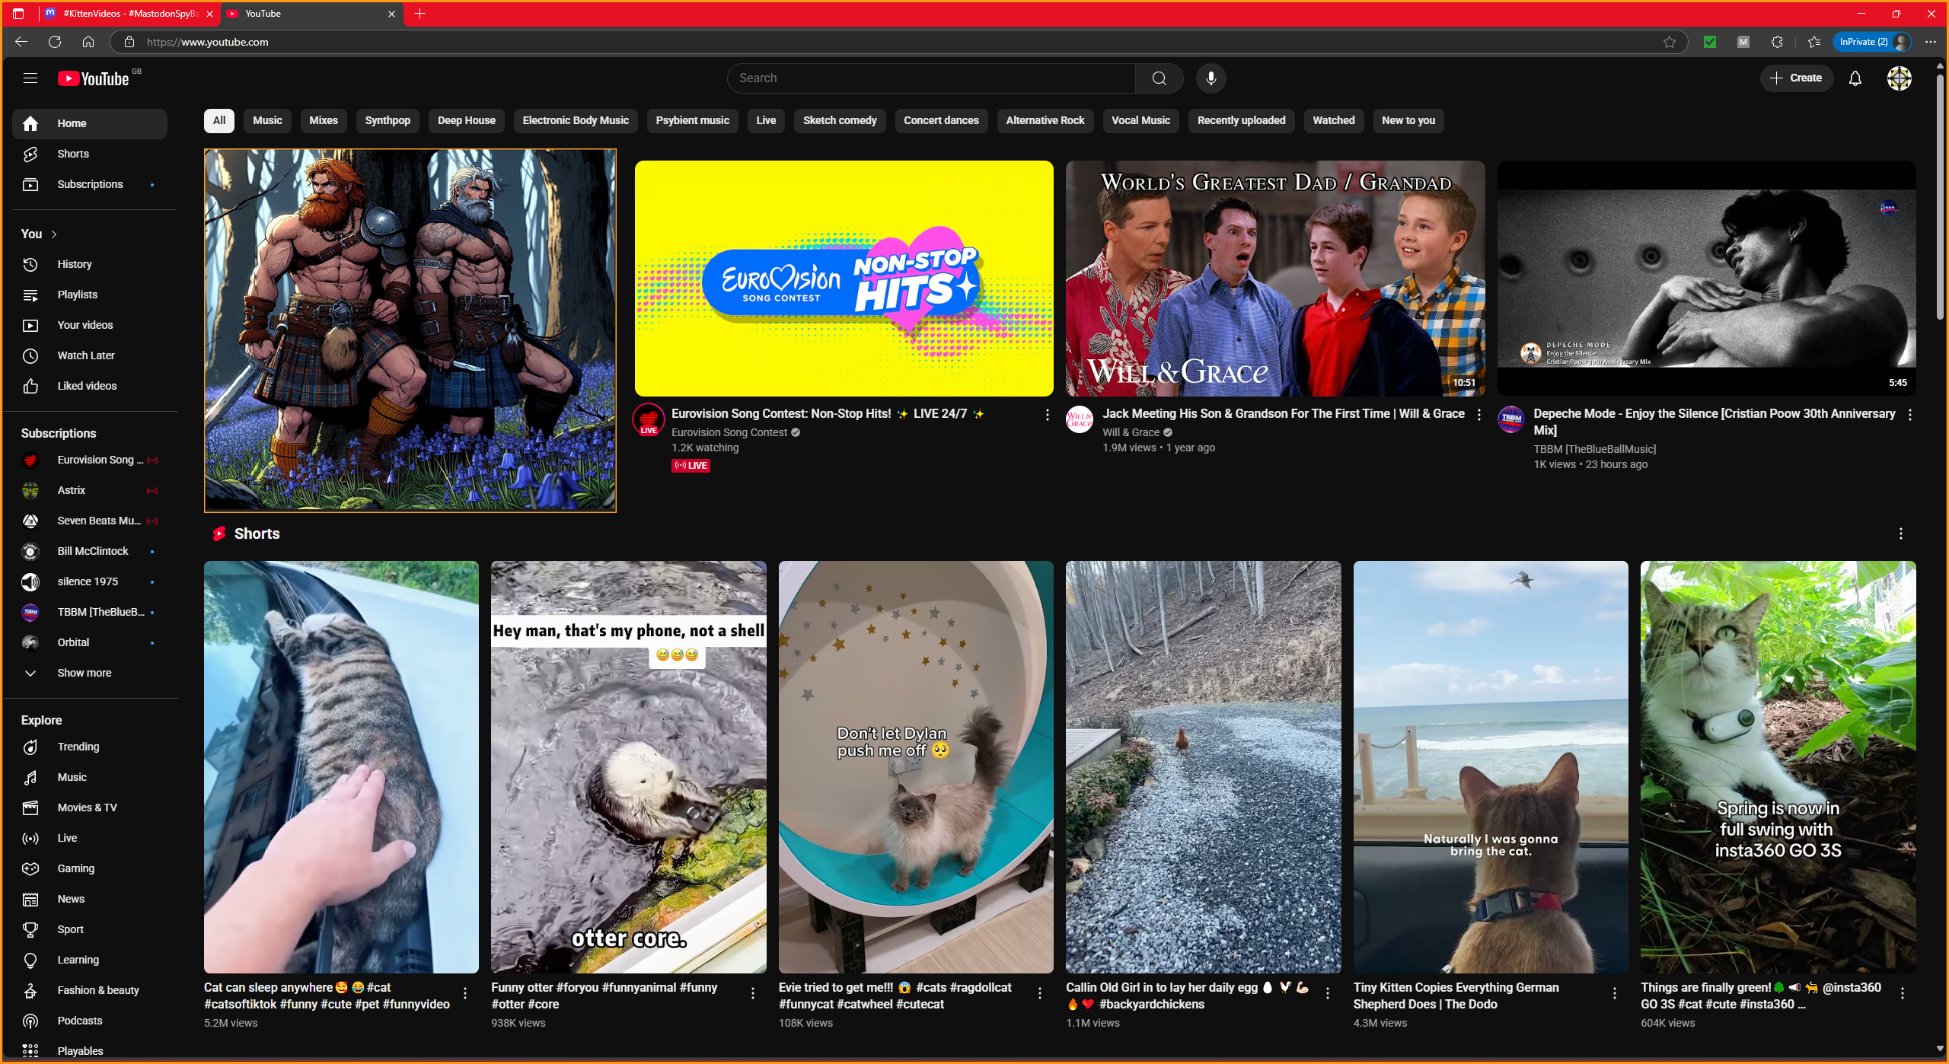Image resolution: width=1949 pixels, height=1064 pixels.
Task: Open Subscriptions in sidebar
Action: pyautogui.click(x=89, y=184)
